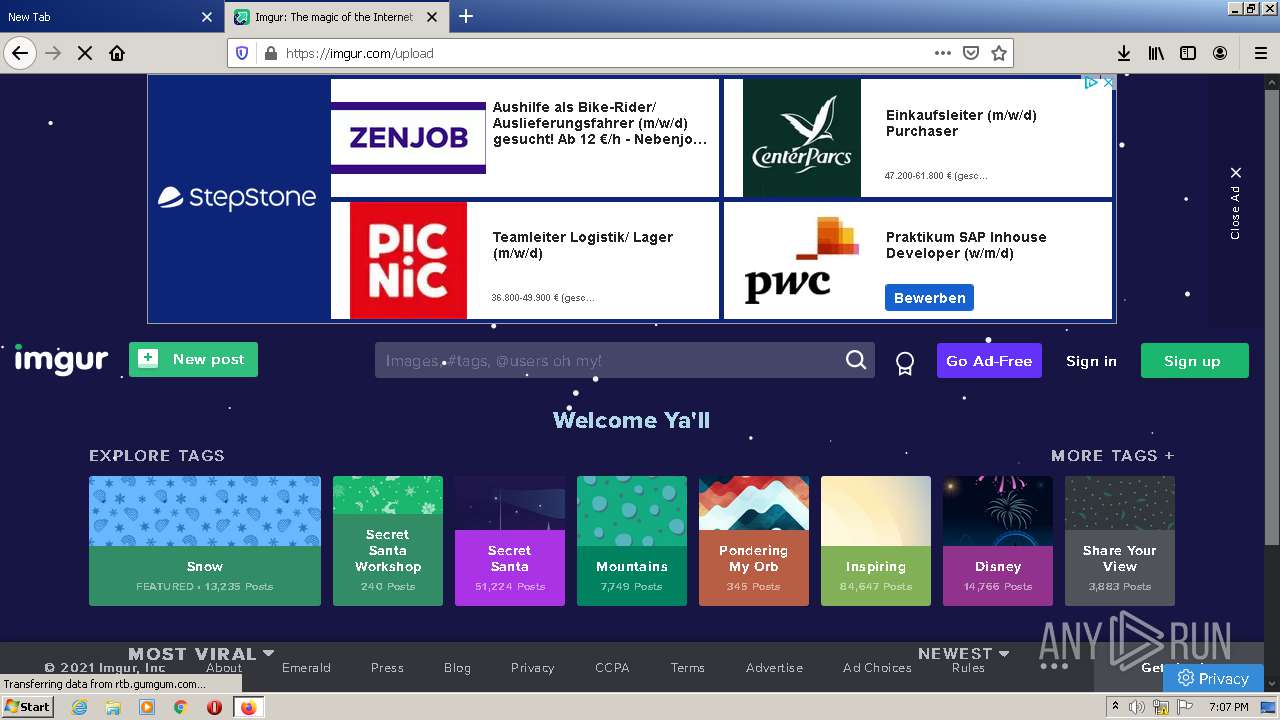Open the blue Privacy settings button
Screen dimensions: 1280x720
pos(1213,678)
